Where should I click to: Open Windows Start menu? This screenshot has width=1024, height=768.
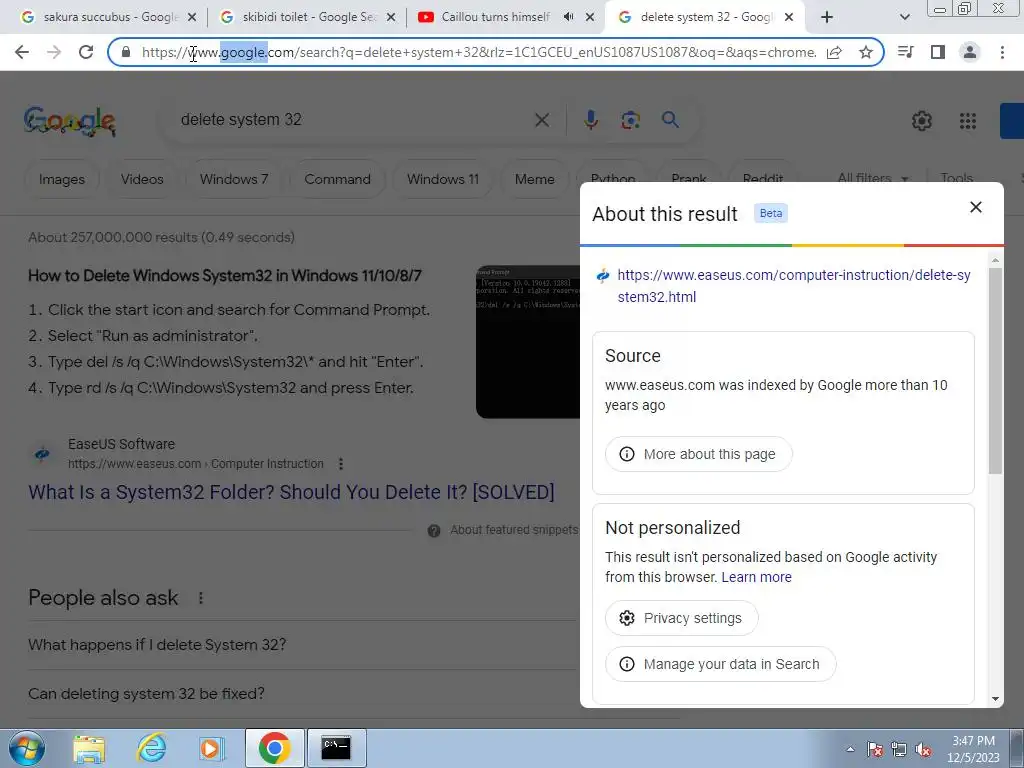click(26, 748)
